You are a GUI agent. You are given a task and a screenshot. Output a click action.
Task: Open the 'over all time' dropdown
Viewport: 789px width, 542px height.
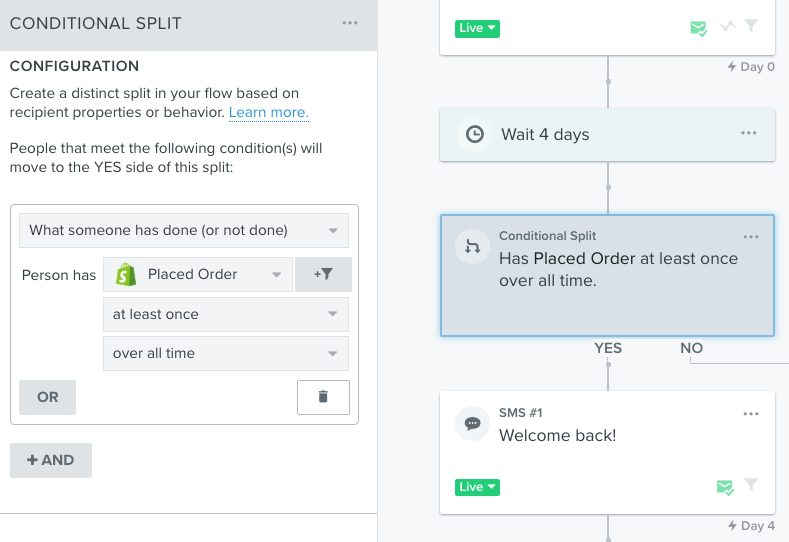click(x=225, y=353)
